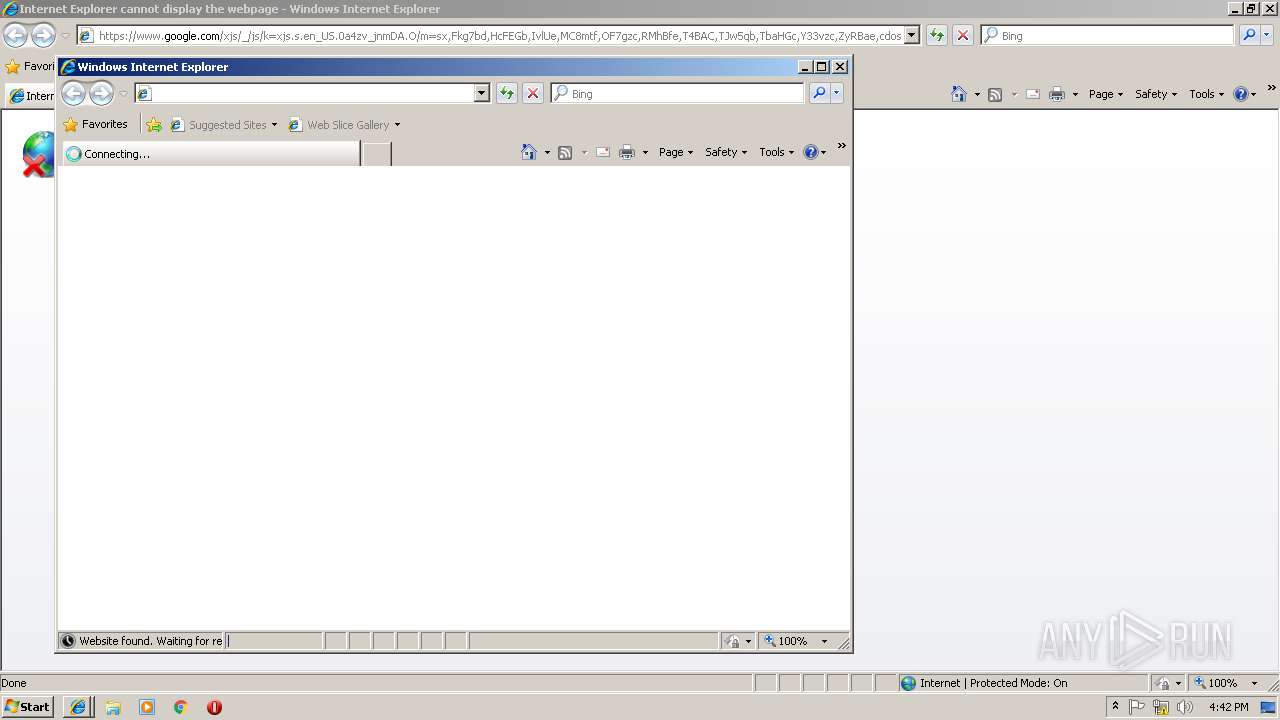Click Add to Favorites Bar star icon
This screenshot has height=720, width=1280.
click(154, 125)
